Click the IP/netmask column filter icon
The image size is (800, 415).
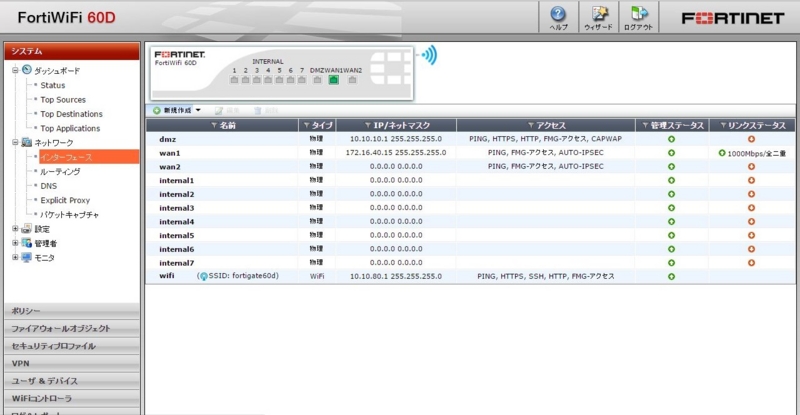[x=367, y=125]
